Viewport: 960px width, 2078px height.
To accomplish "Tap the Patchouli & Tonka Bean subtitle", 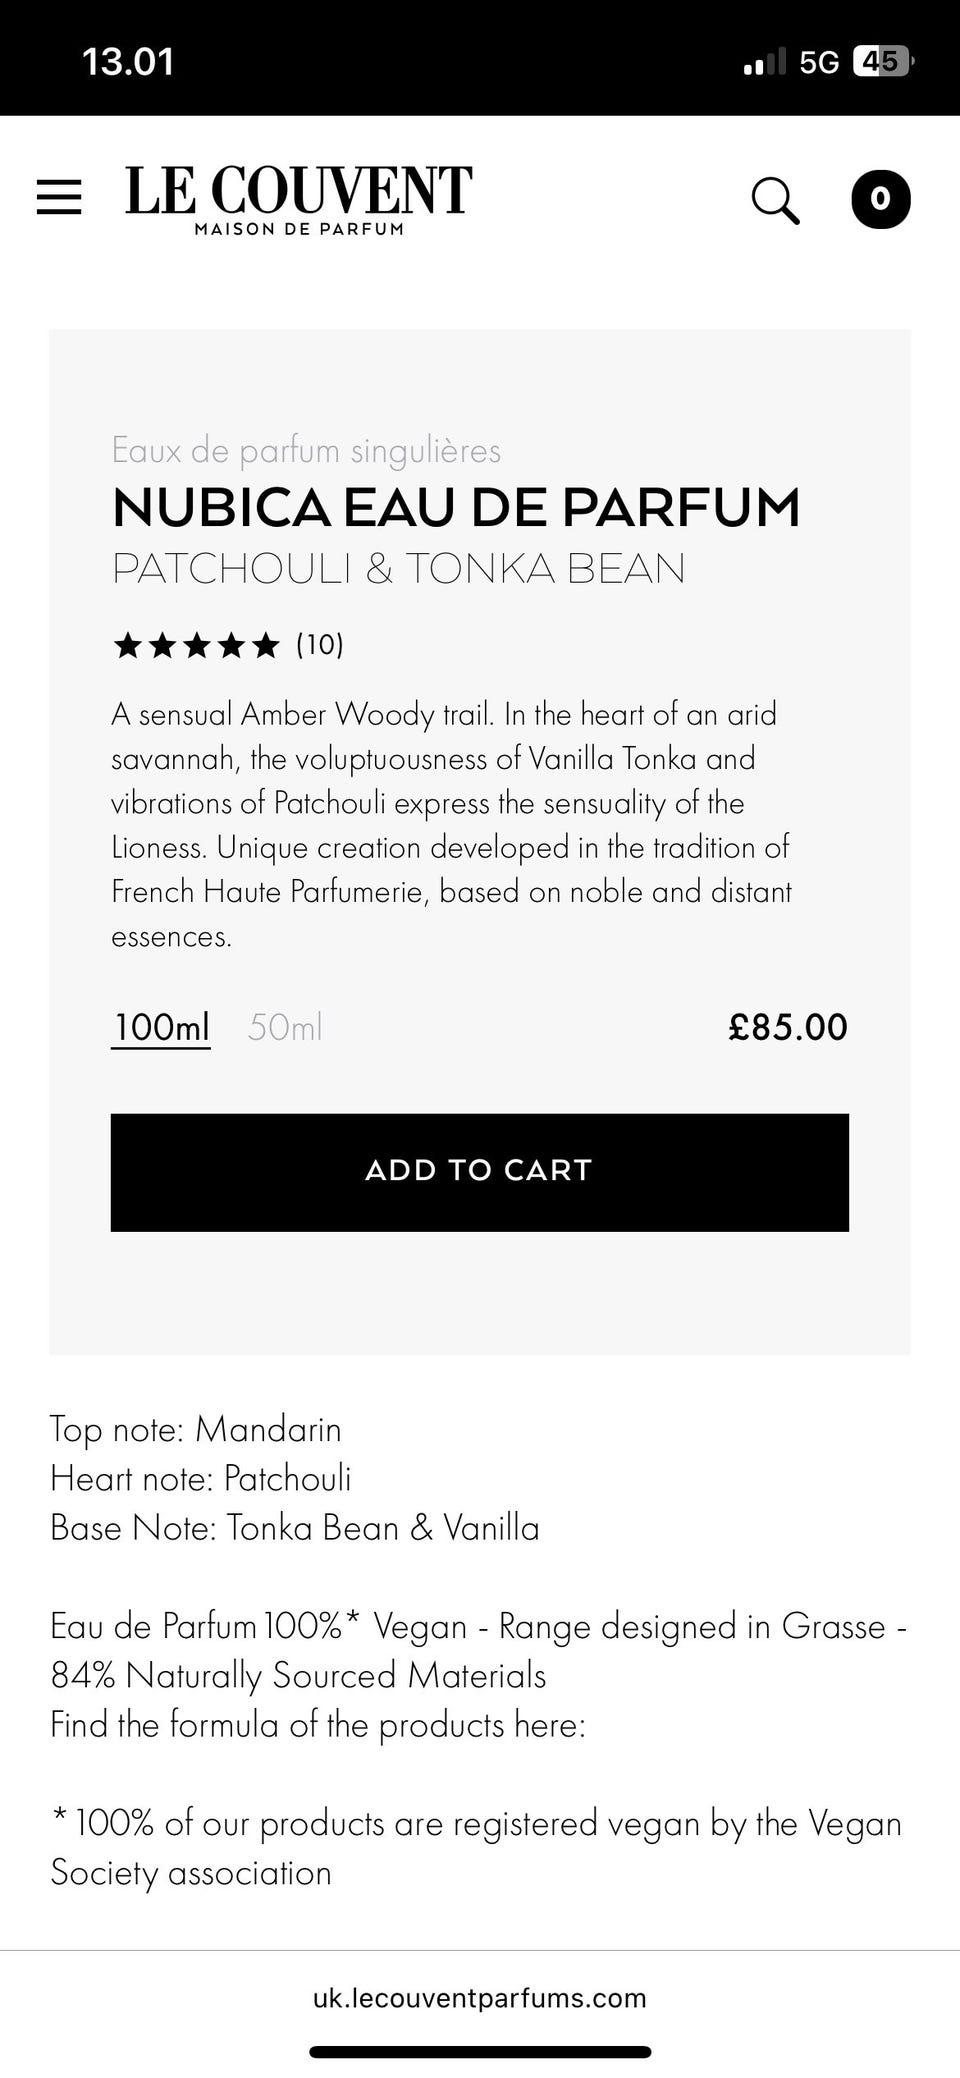I will (x=398, y=569).
